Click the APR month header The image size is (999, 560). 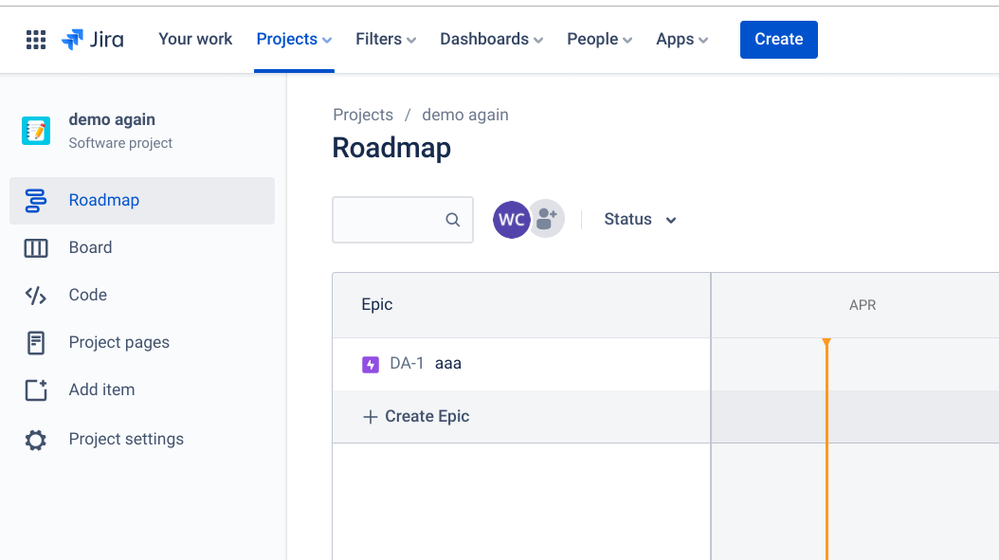862,305
